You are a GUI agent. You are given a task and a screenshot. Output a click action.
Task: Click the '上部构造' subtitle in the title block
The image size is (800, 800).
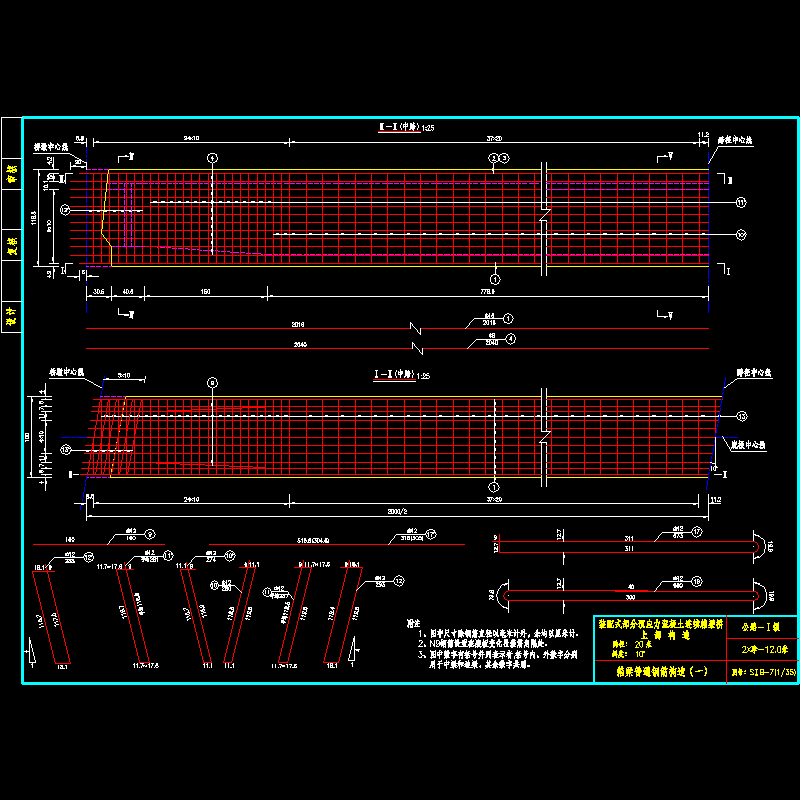(x=665, y=635)
